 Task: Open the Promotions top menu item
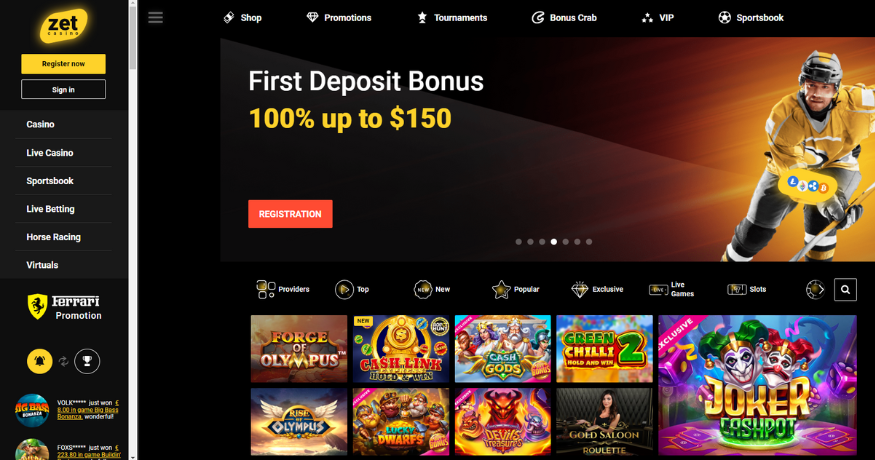[339, 18]
